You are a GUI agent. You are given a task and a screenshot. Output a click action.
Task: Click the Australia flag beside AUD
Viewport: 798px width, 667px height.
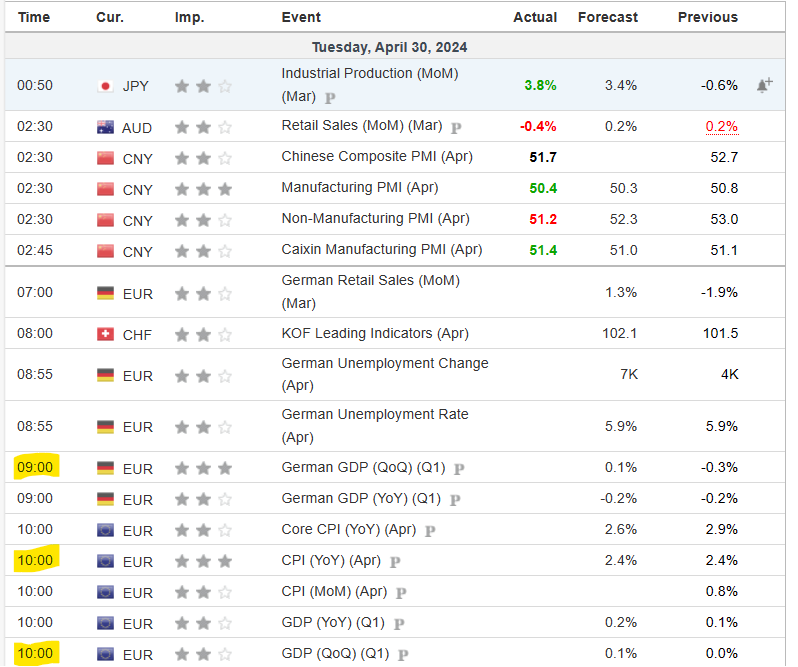pyautogui.click(x=105, y=128)
